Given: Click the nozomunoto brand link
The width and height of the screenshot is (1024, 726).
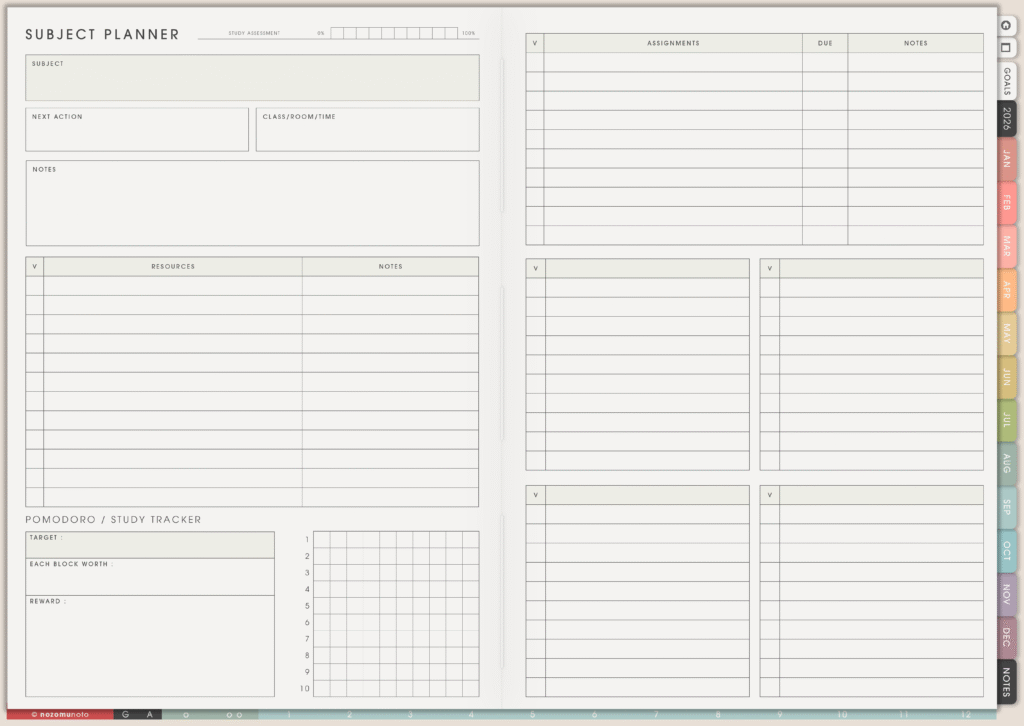Looking at the screenshot, I should 59,715.
